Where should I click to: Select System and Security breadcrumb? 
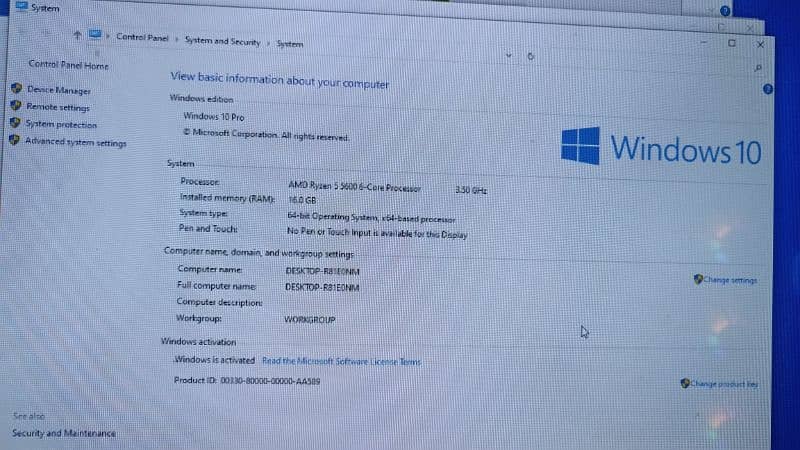point(222,41)
